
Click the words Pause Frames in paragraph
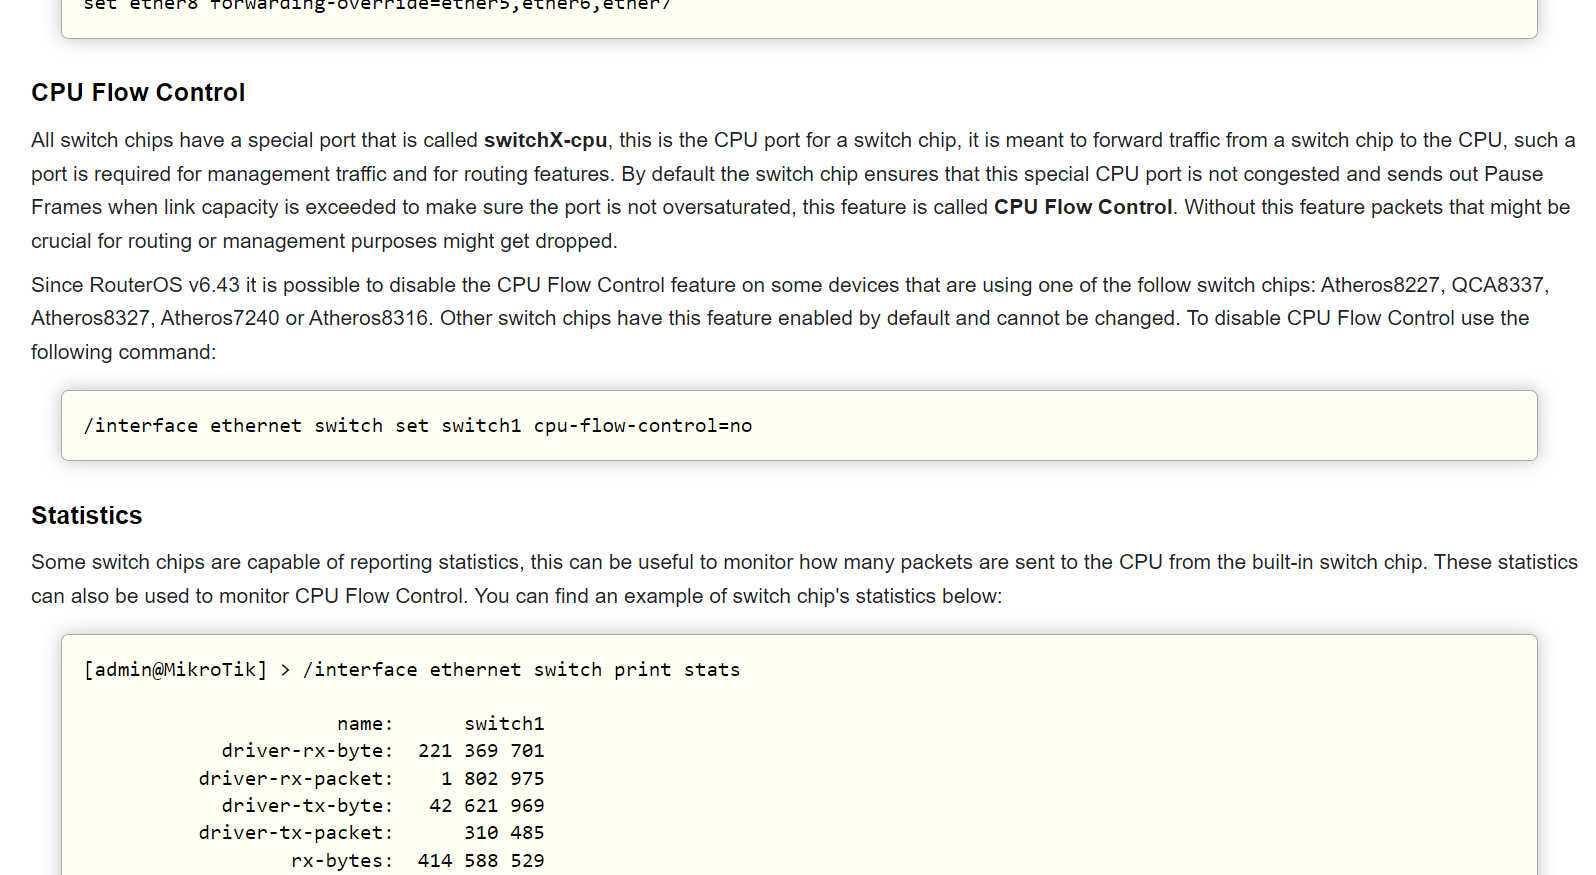pyautogui.click(x=1513, y=175)
